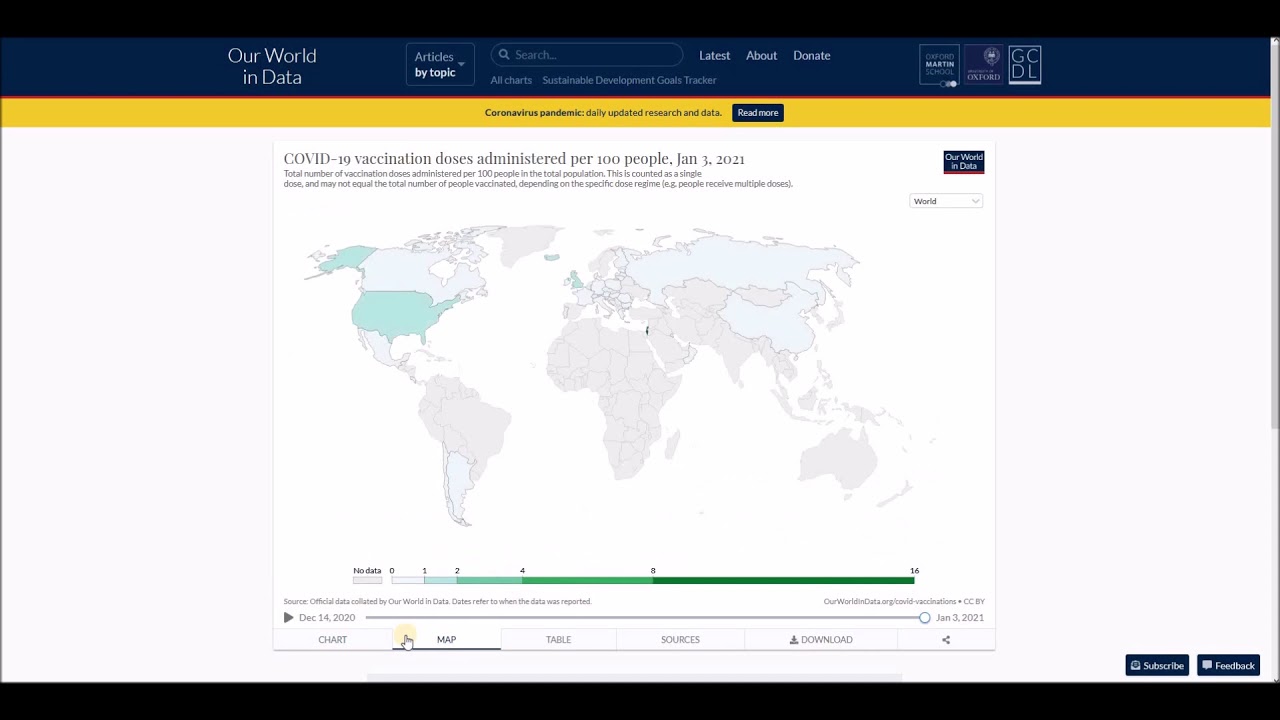Open the Sustainable Development Goals Tracker link

[x=629, y=80]
